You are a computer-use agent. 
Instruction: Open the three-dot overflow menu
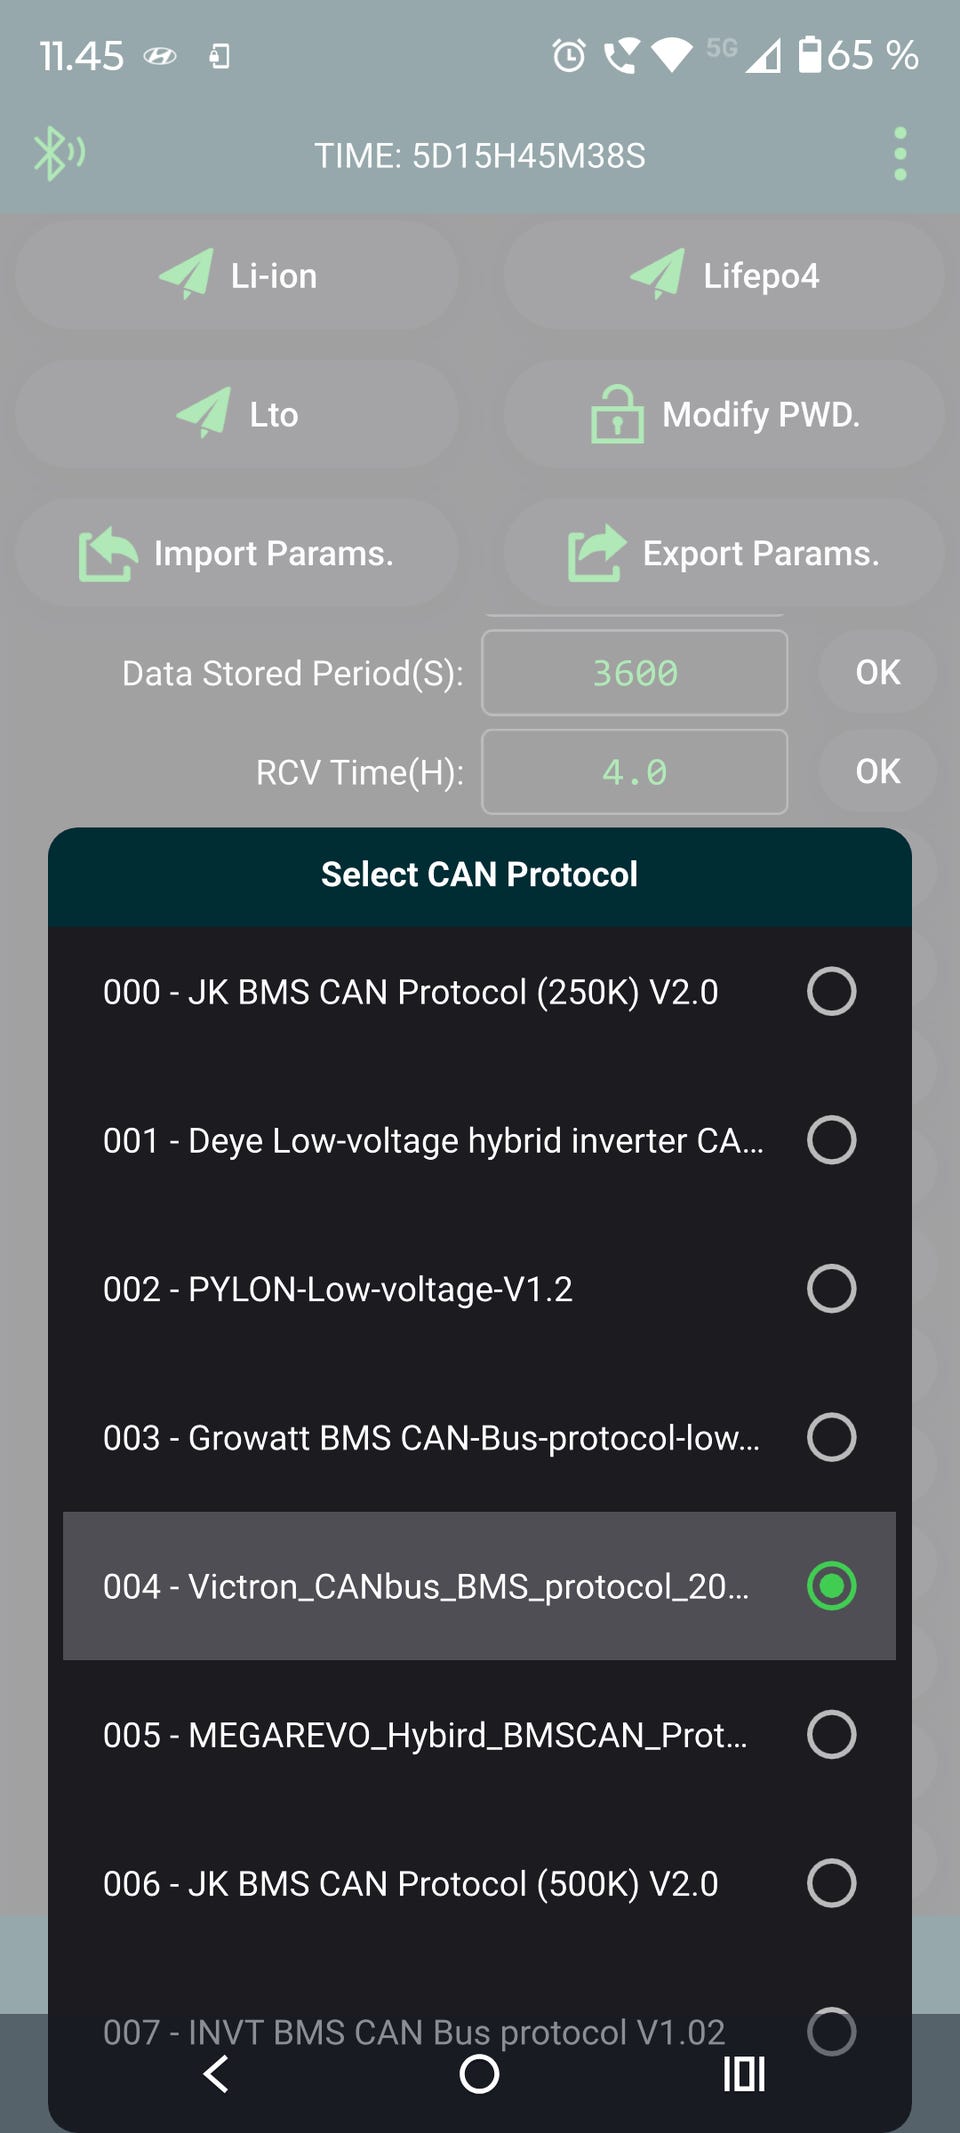pyautogui.click(x=900, y=154)
